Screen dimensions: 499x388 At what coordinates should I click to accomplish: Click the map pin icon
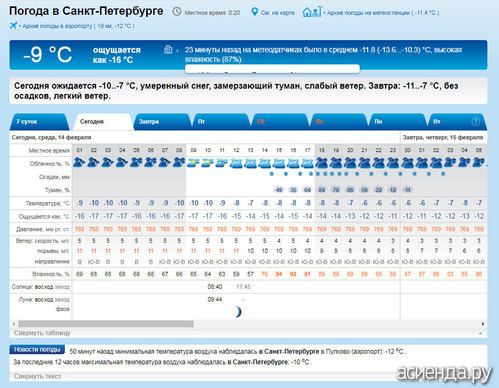[254, 12]
